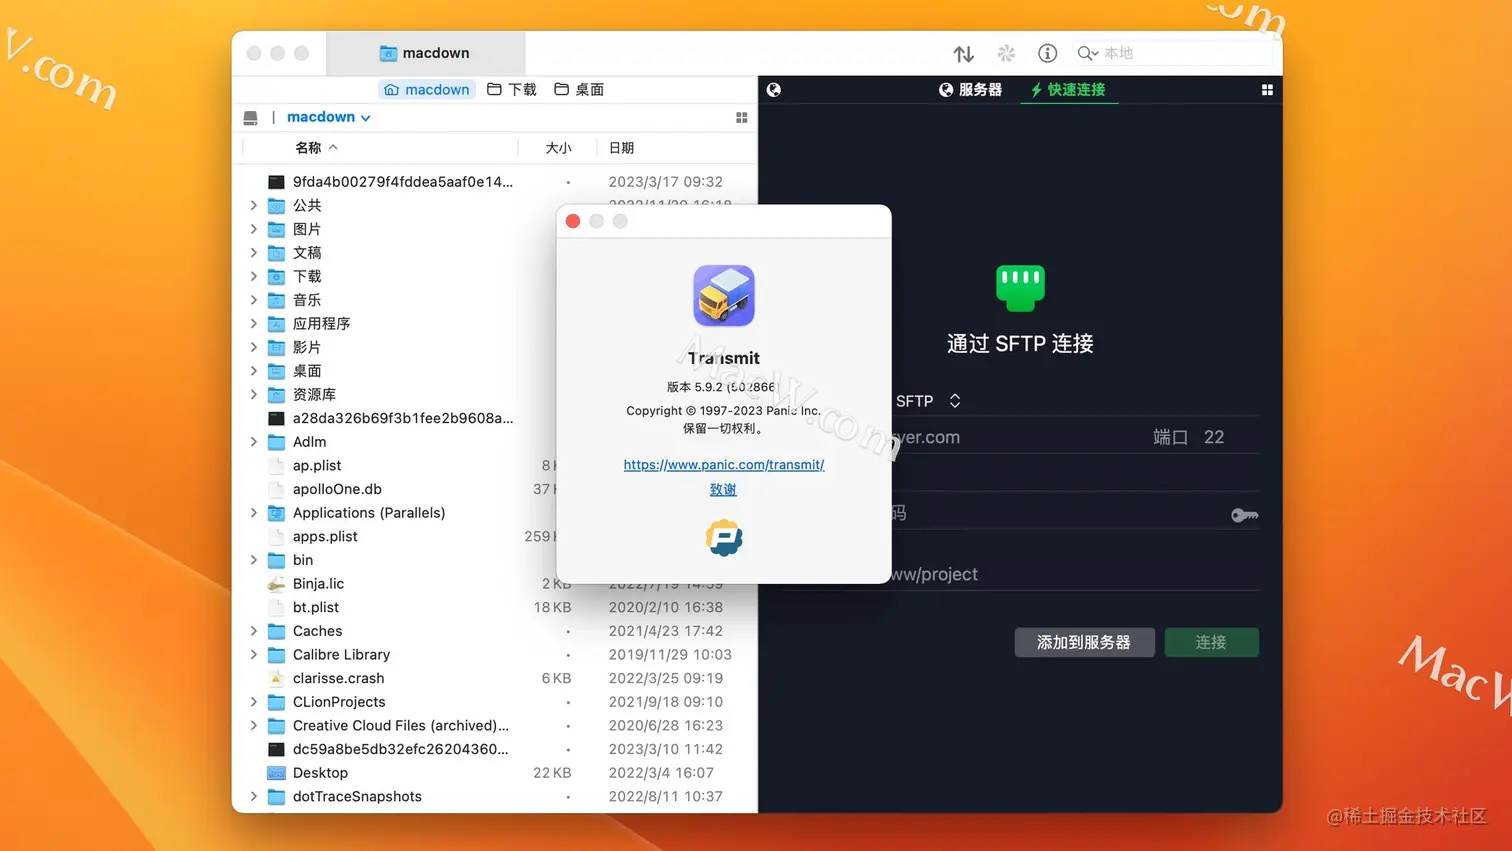The width and height of the screenshot is (1512, 851).
Task: Expand the 影片 folder
Action: point(254,347)
